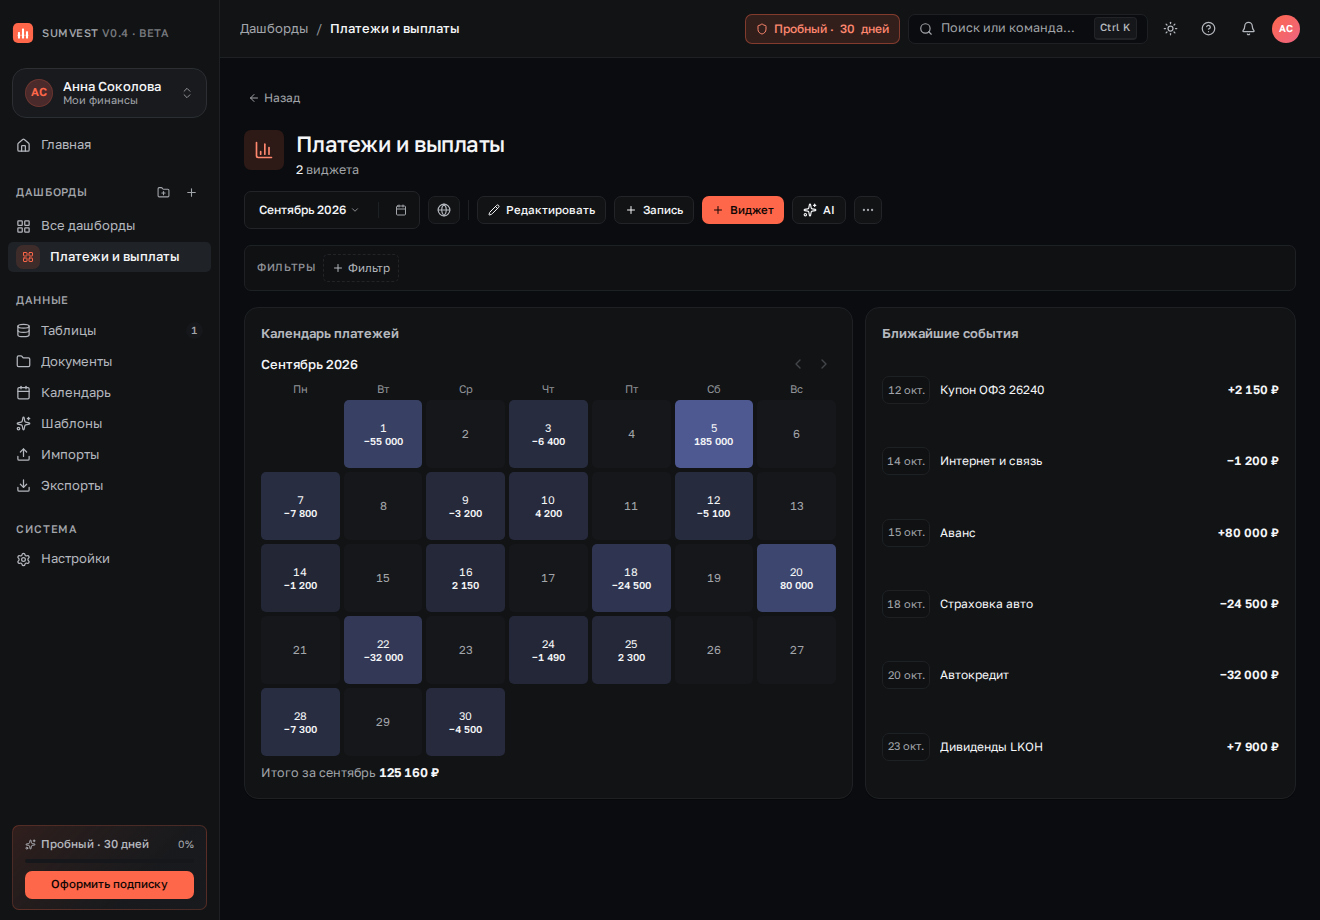
Task: Go back using the Назад link
Action: pyautogui.click(x=275, y=98)
